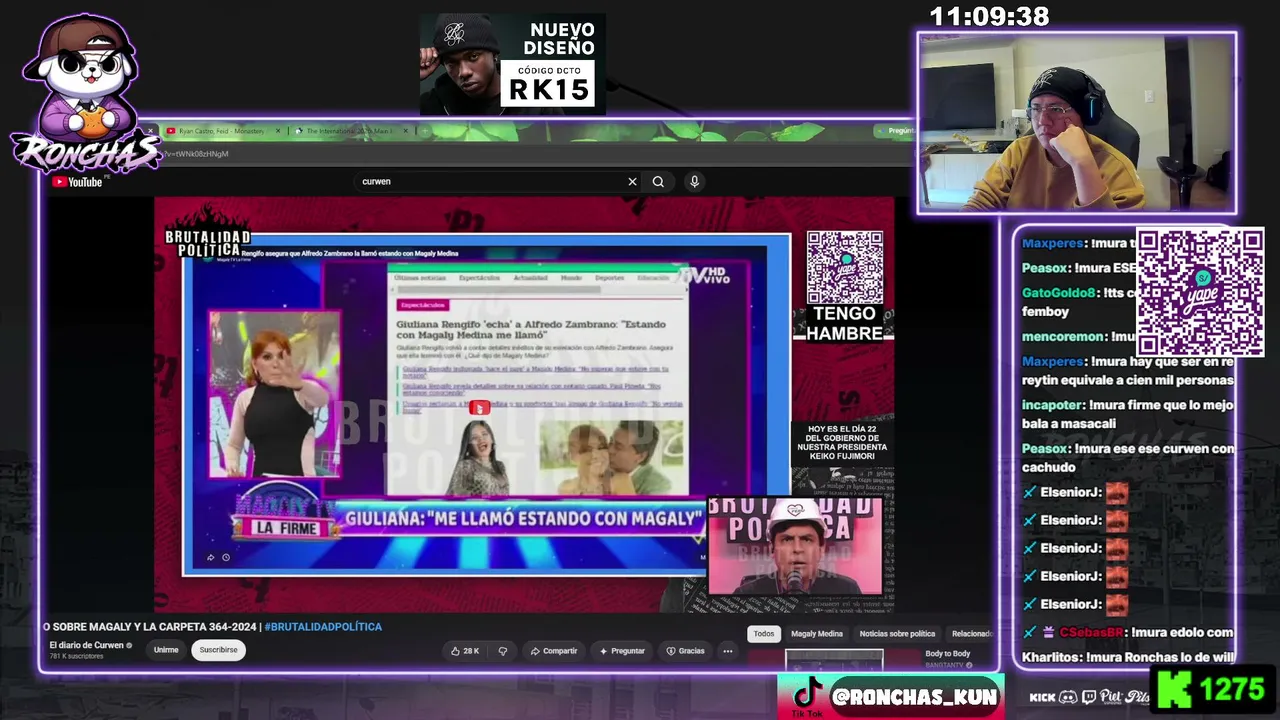This screenshot has height=720, width=1280.
Task: Select the Relacionado filter chip
Action: (x=971, y=634)
